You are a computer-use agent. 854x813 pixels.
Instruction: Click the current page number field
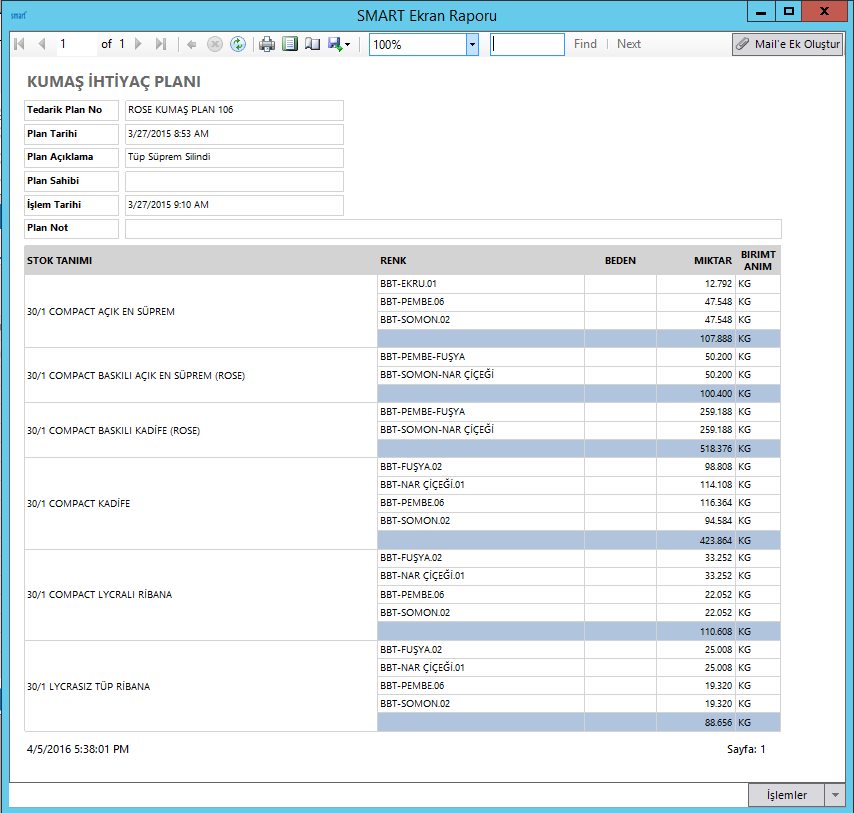point(74,44)
